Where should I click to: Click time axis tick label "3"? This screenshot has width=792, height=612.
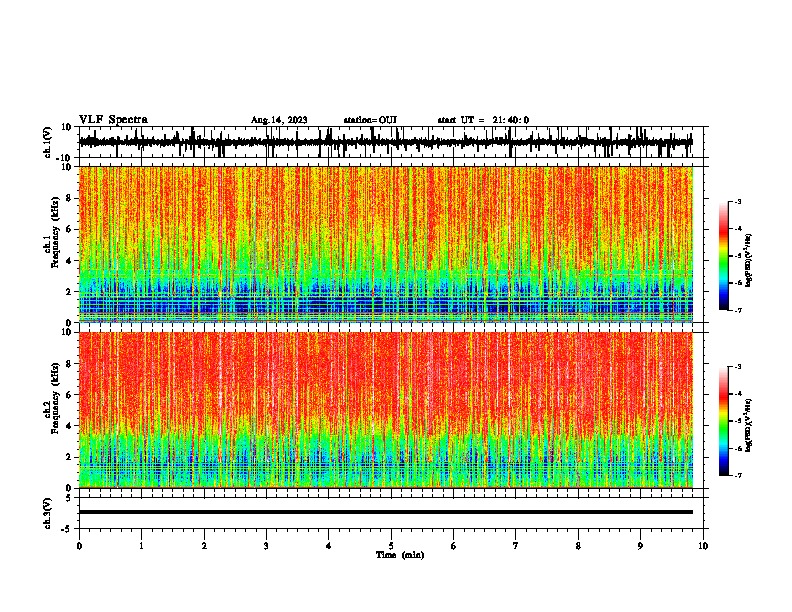pos(266,546)
